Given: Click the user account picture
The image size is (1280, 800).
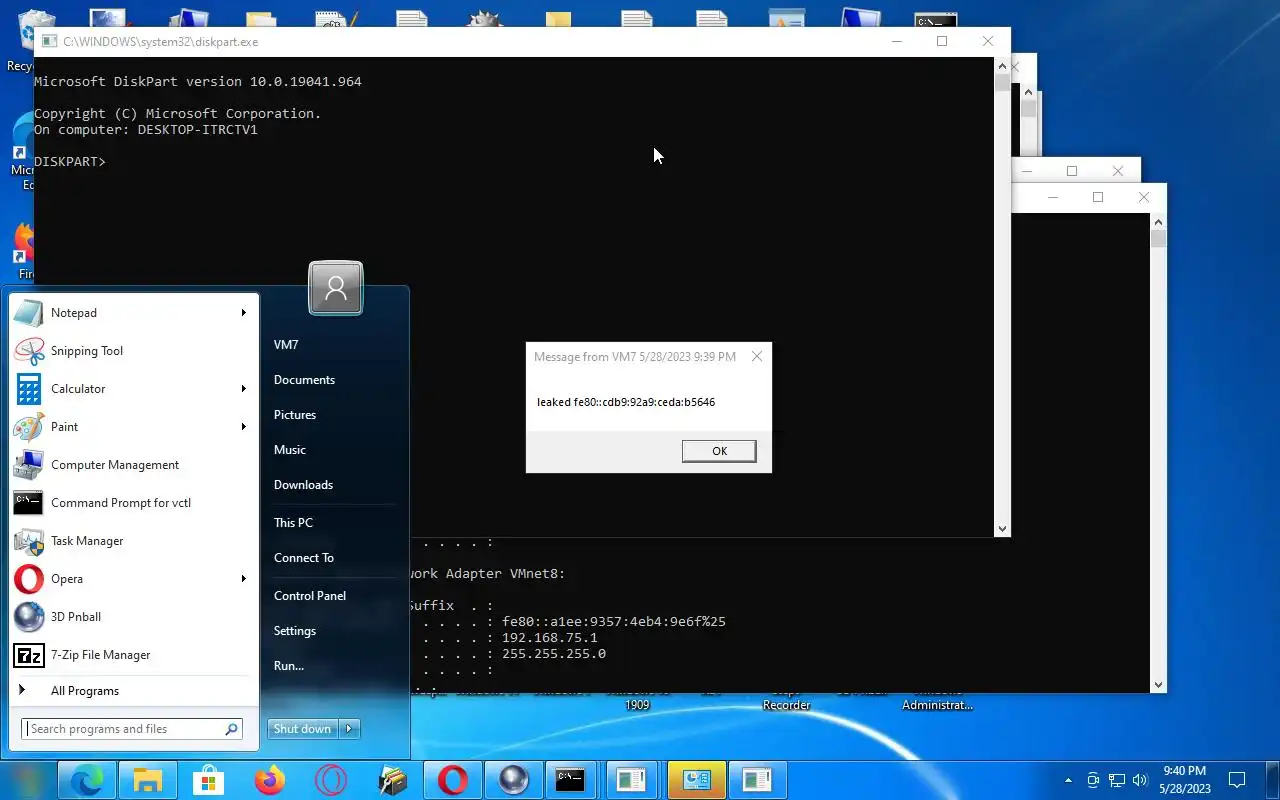Looking at the screenshot, I should click(336, 288).
